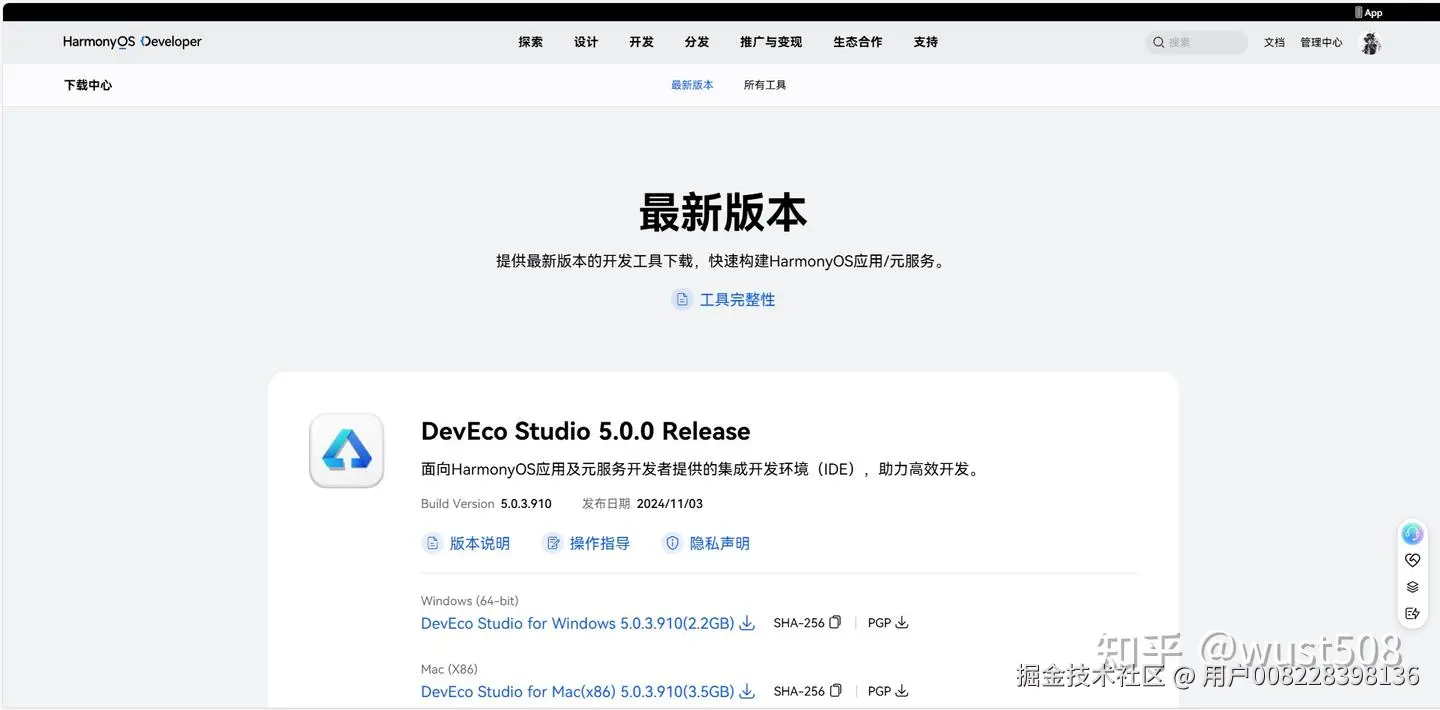Click the stacked layers floating icon
This screenshot has height=710, width=1440.
click(x=1412, y=587)
